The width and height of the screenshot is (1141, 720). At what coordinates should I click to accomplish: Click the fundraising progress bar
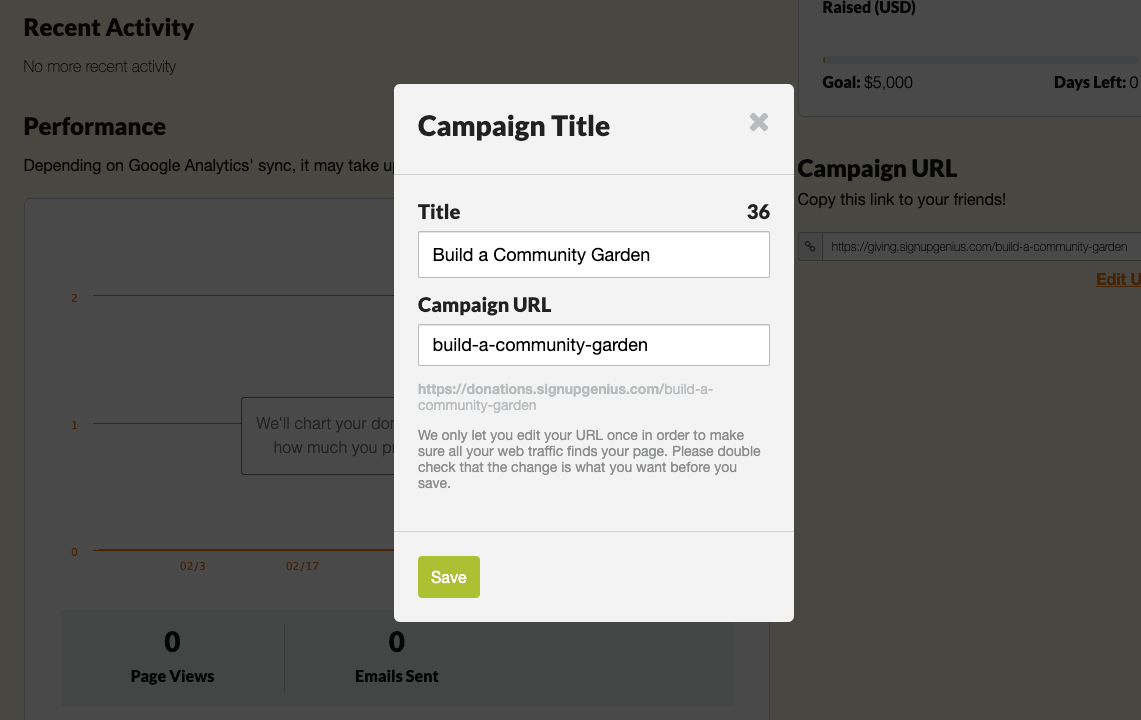click(981, 60)
